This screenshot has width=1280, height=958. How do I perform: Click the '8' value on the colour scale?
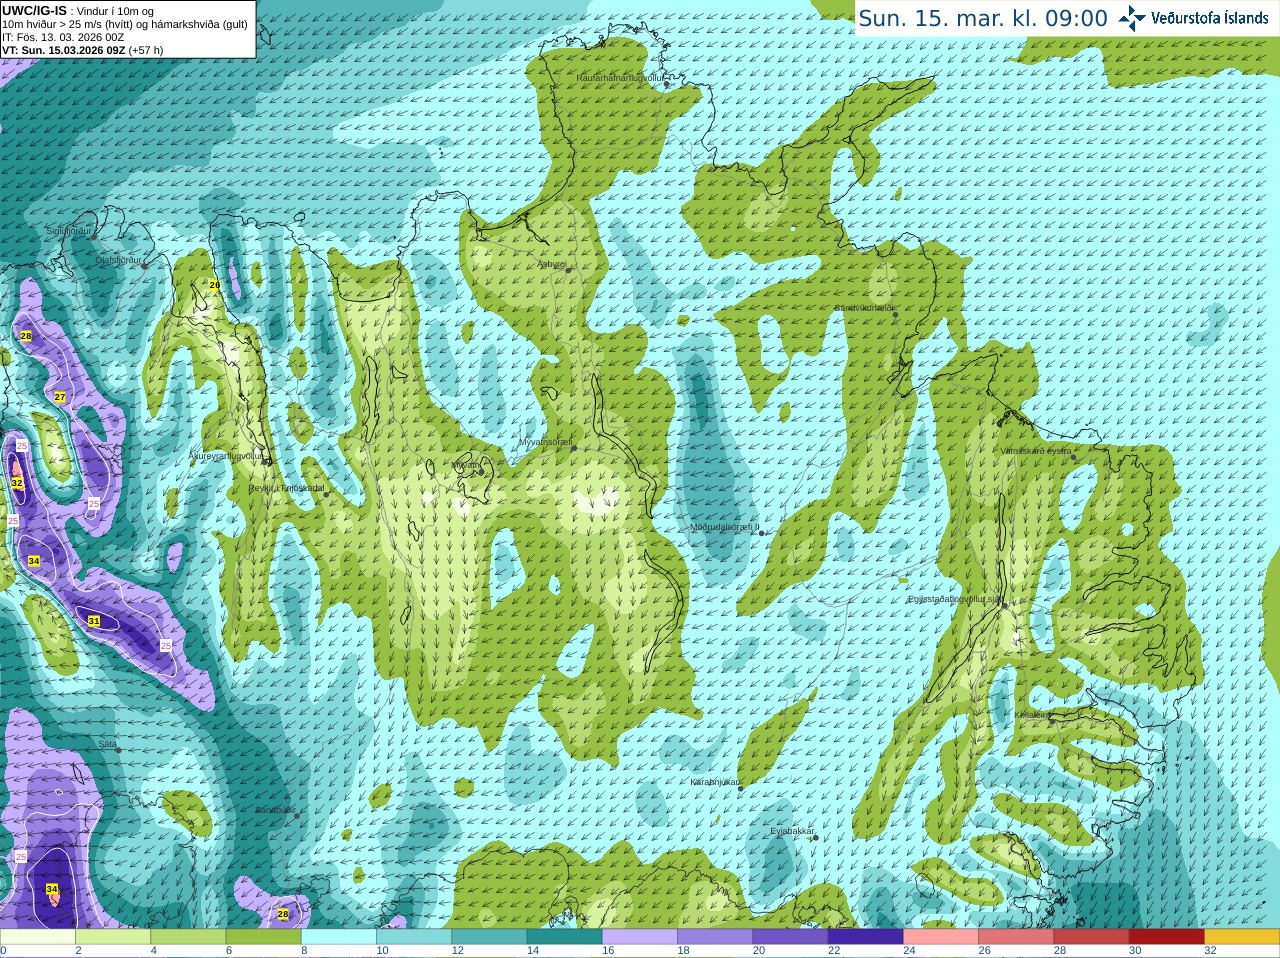(304, 951)
